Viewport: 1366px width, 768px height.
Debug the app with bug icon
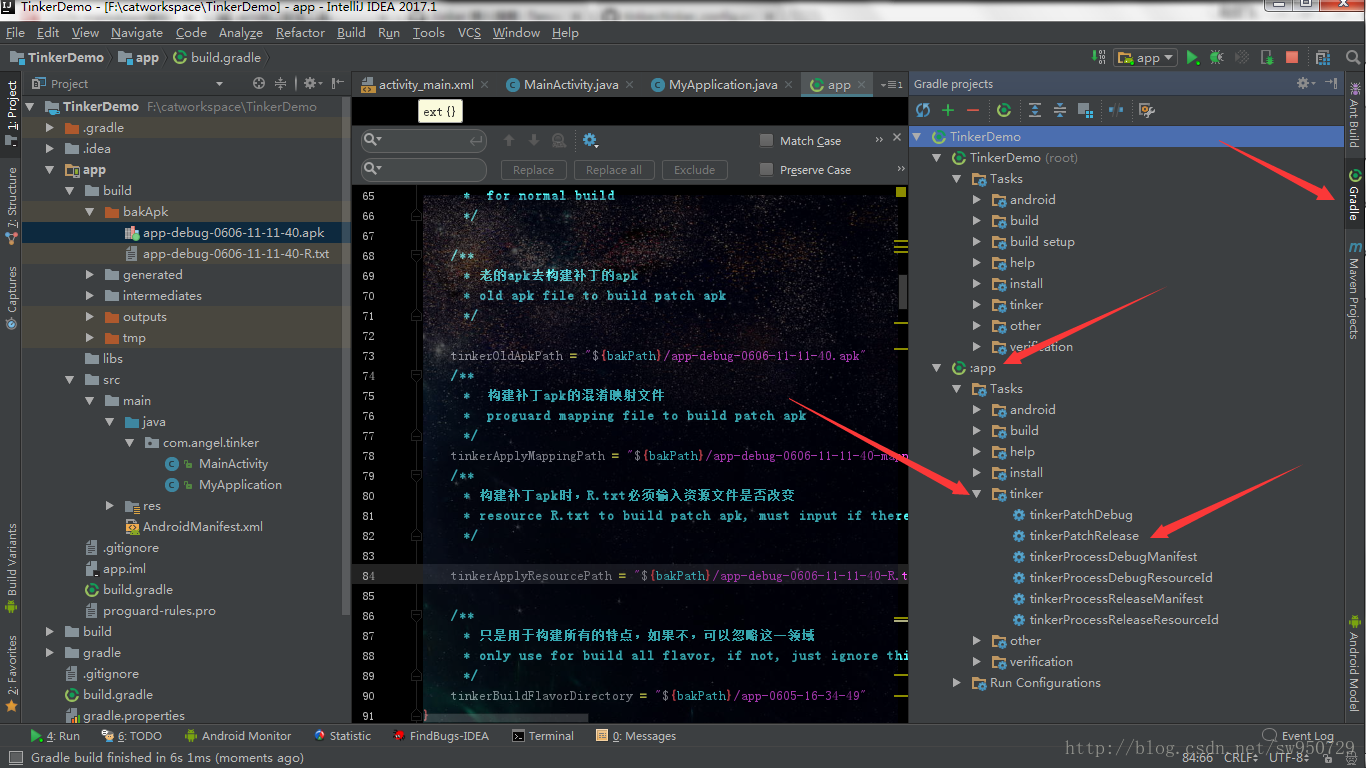coord(1217,58)
